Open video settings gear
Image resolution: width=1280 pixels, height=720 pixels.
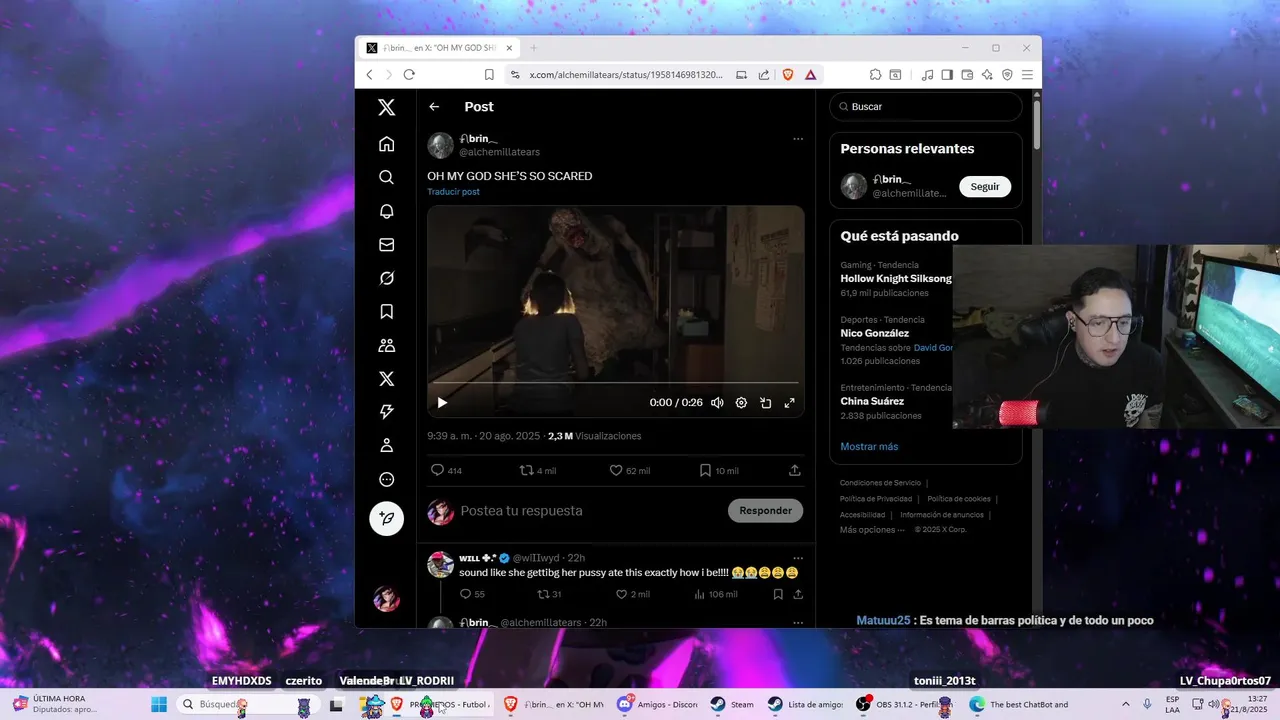pos(741,403)
